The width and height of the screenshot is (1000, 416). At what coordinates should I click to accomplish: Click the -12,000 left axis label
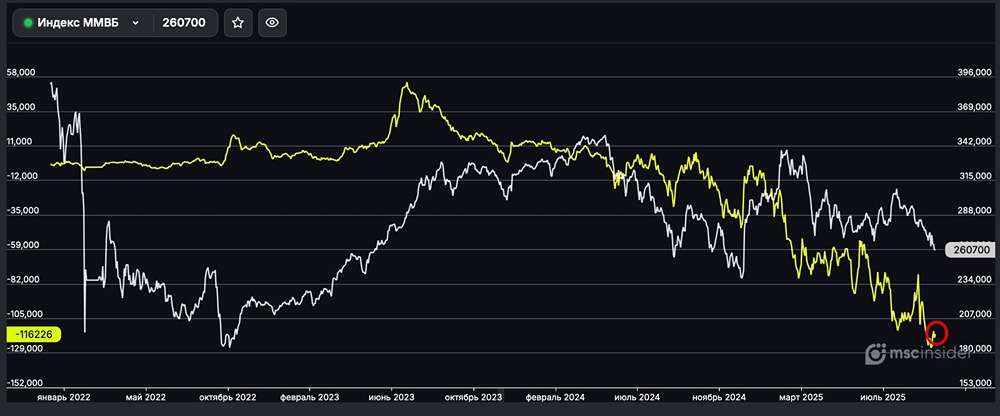(x=21, y=177)
